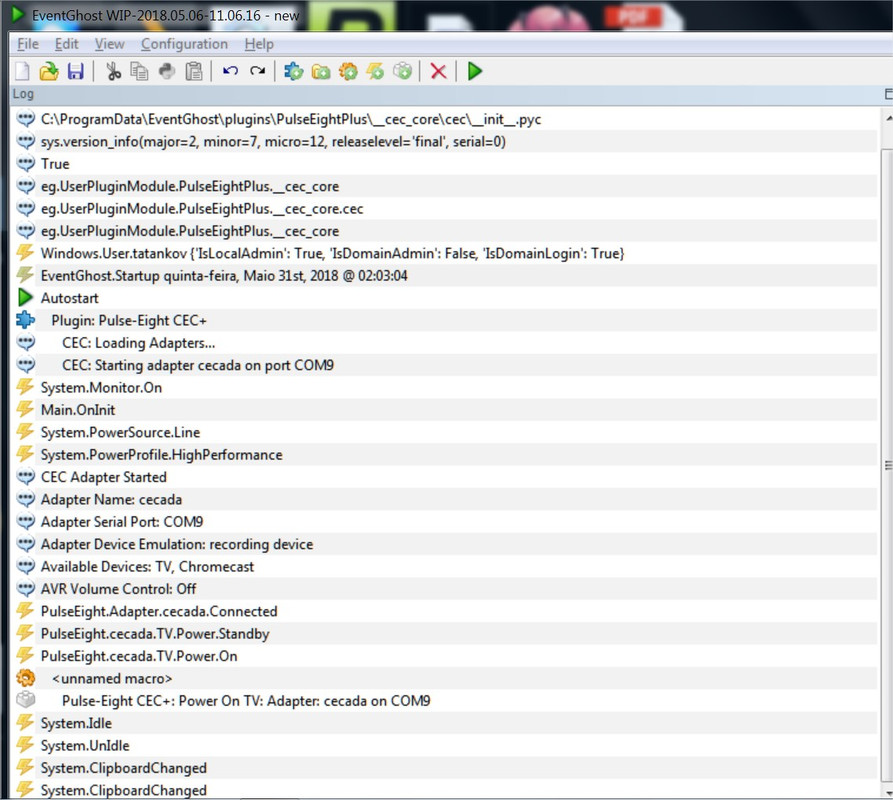Undo the last action

click(x=230, y=71)
